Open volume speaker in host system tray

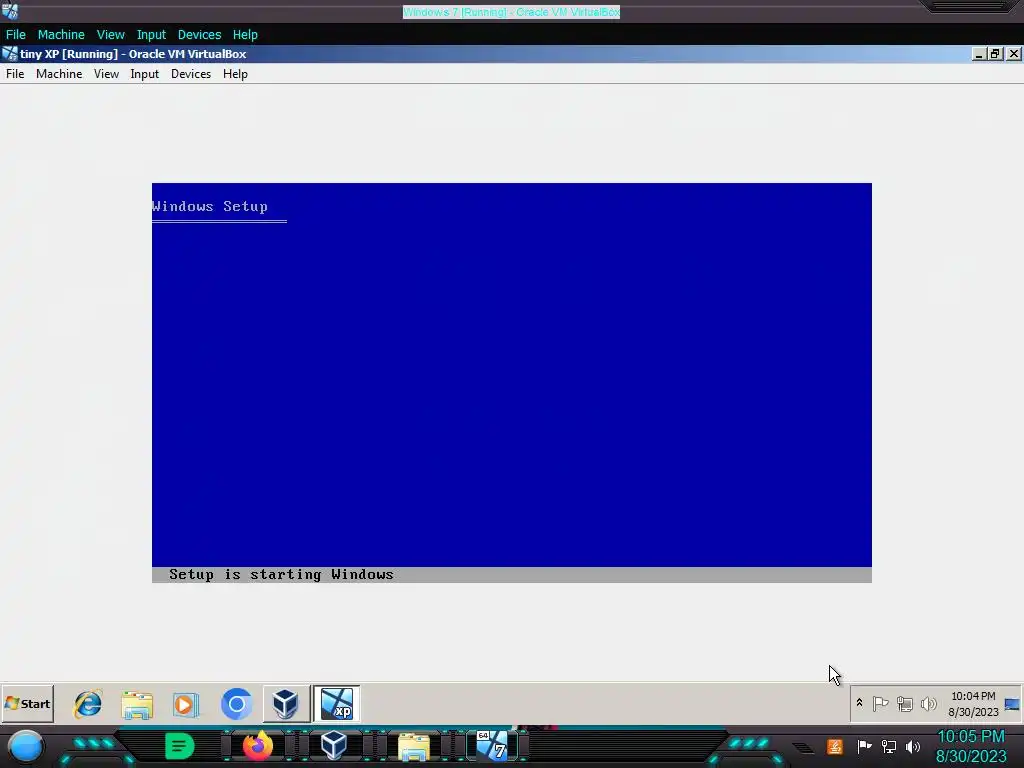[912, 746]
